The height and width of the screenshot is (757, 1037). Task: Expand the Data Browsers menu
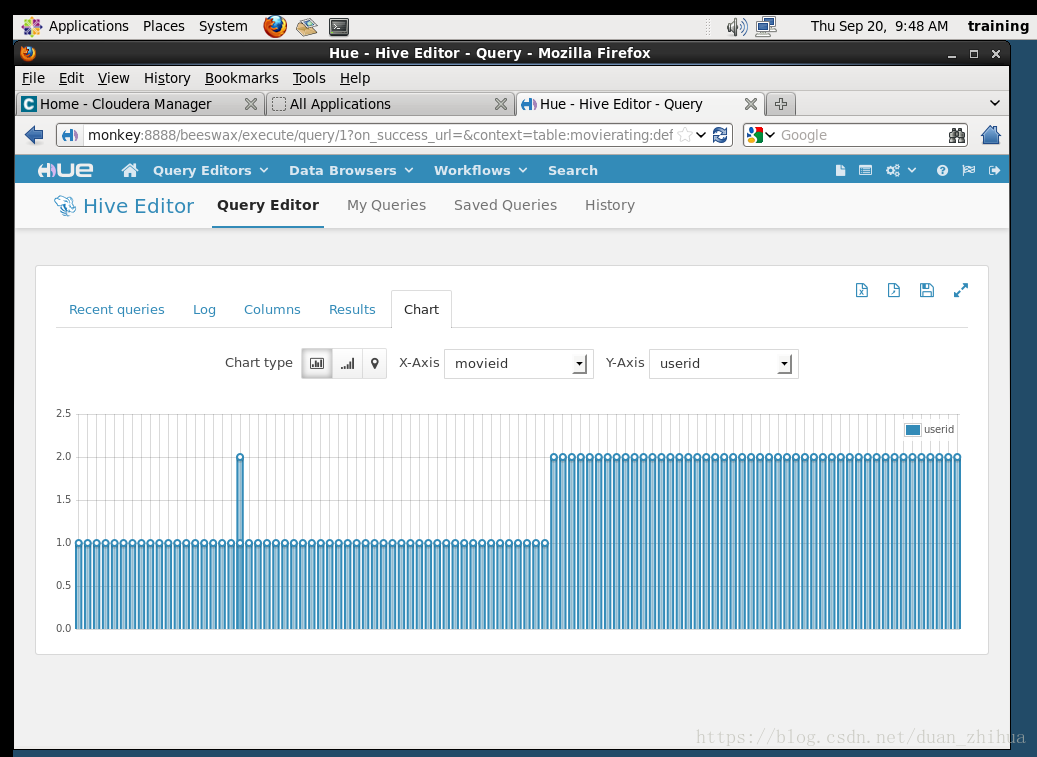[x=351, y=171]
